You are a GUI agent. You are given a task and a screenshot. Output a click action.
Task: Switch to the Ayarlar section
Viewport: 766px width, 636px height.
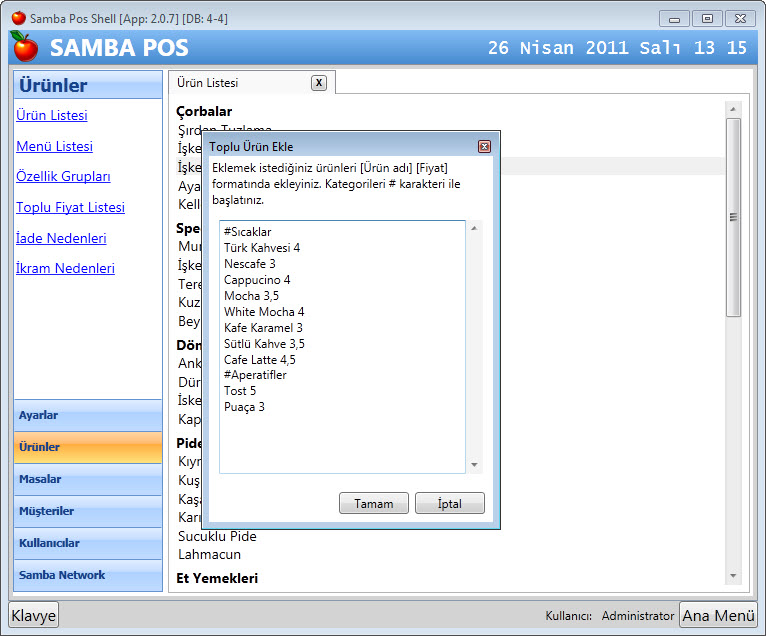pyautogui.click(x=87, y=415)
